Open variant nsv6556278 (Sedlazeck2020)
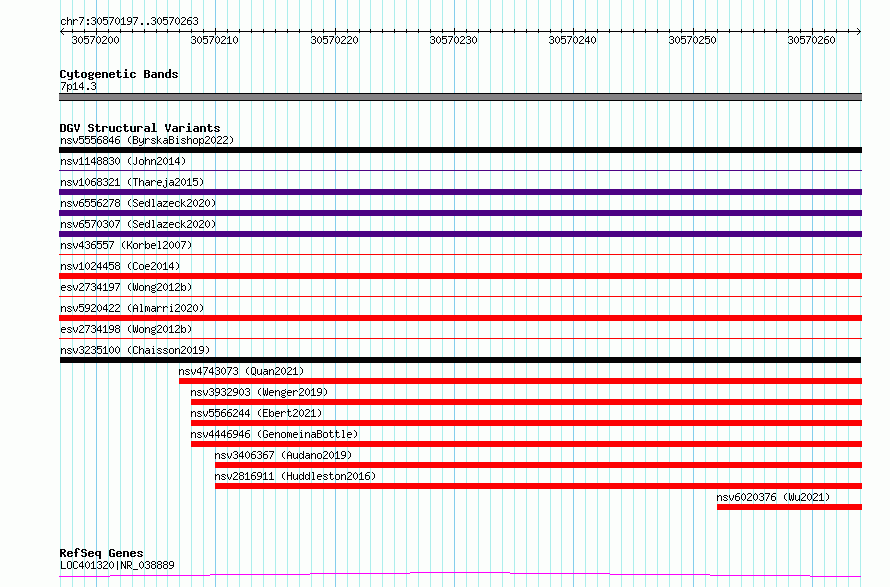890x587 pixels. 138,203
